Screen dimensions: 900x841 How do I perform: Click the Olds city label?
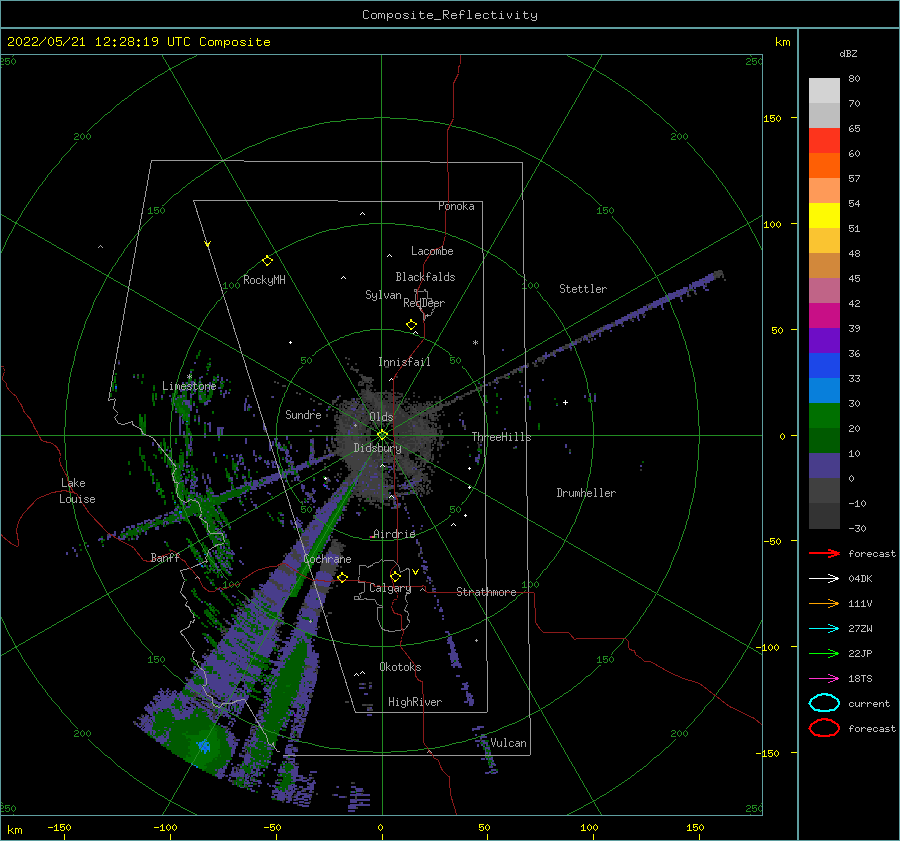pyautogui.click(x=381, y=417)
